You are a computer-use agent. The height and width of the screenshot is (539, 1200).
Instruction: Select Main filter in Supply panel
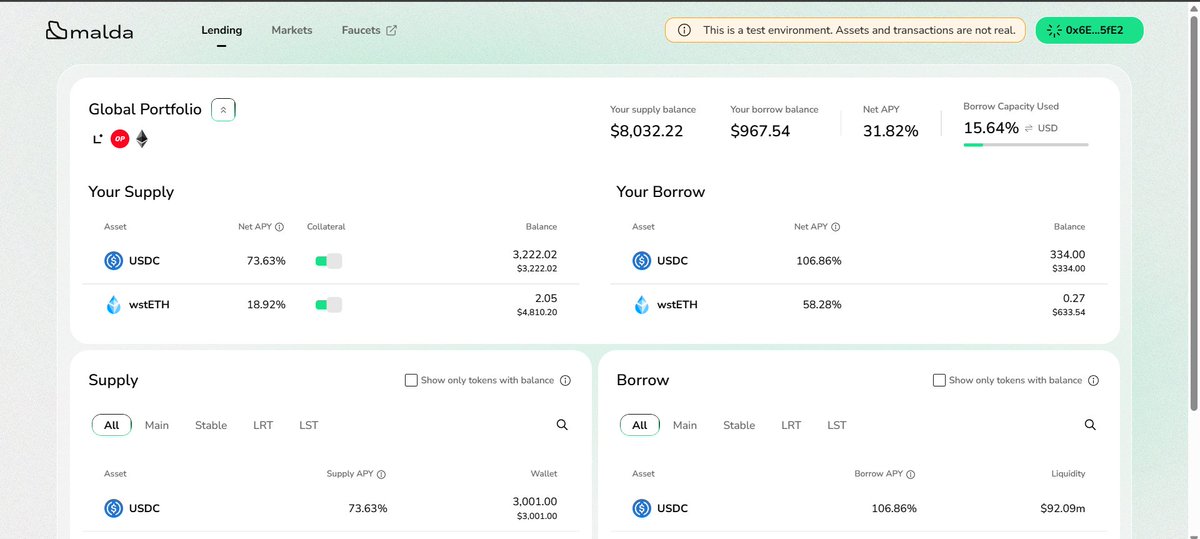[157, 425]
